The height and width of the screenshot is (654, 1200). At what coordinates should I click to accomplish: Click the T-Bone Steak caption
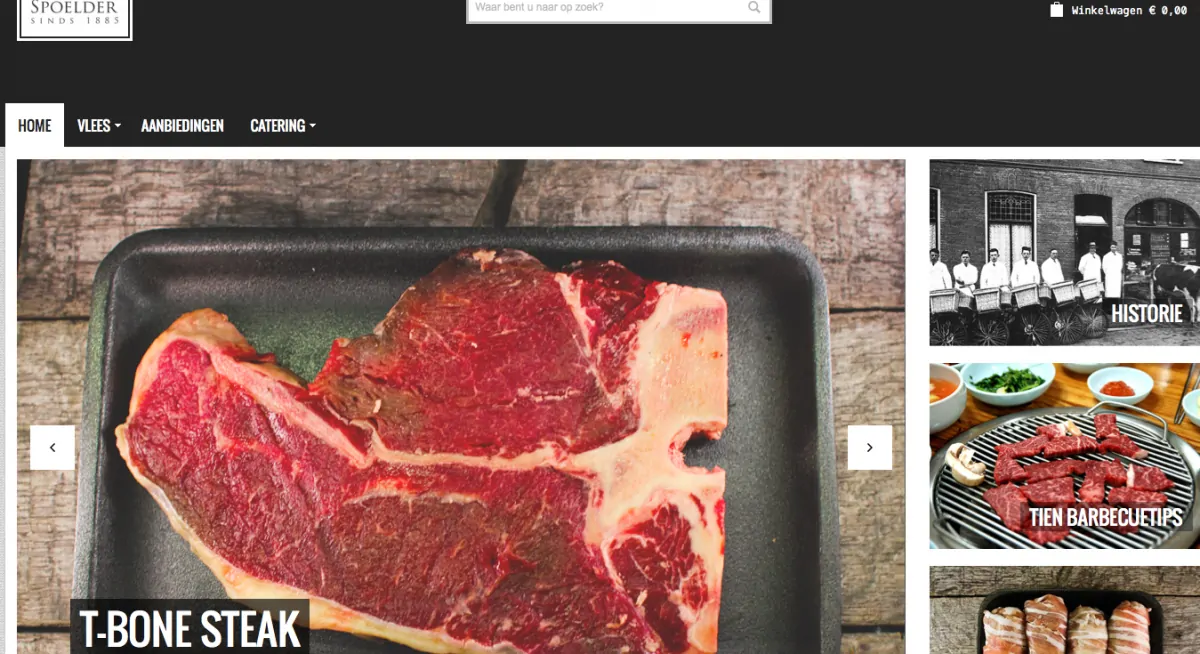point(190,627)
